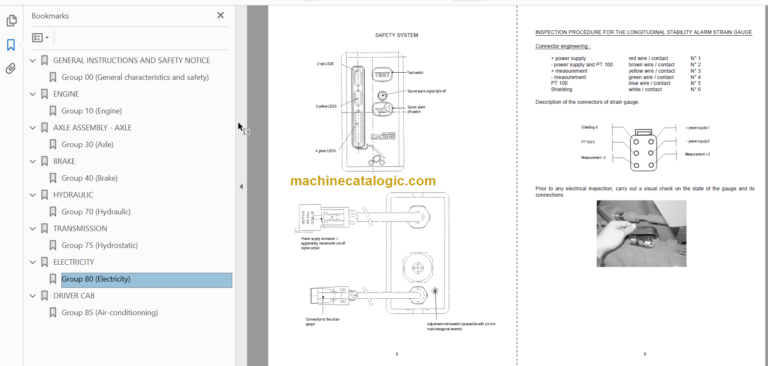768x366 pixels.
Task: Go to HYDRAULIC bookmark
Action: point(73,195)
